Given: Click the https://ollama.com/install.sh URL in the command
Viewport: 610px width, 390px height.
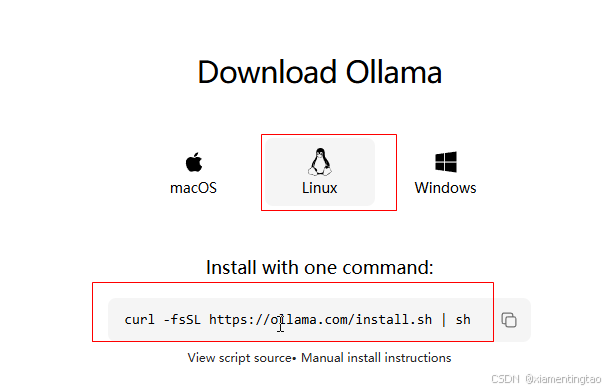Looking at the screenshot, I should pos(321,320).
